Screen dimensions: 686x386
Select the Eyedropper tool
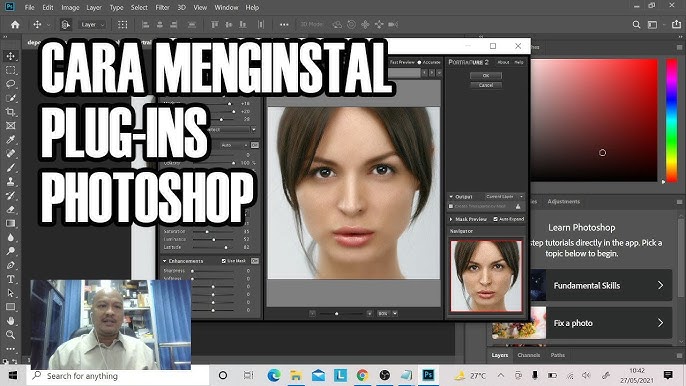pyautogui.click(x=10, y=140)
